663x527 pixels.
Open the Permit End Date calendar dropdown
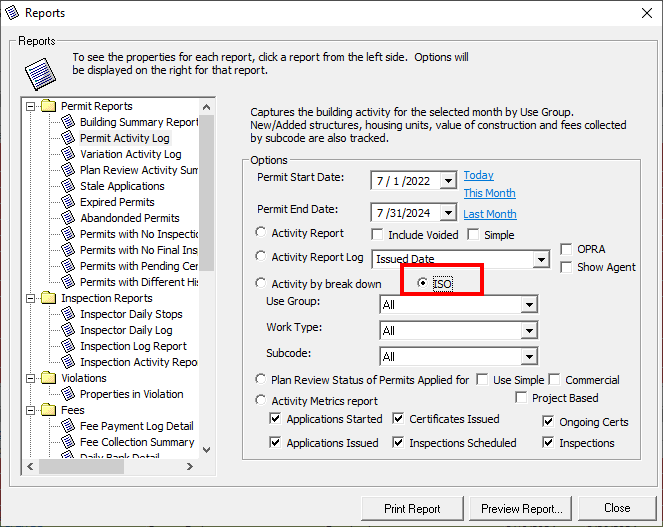coord(448,212)
